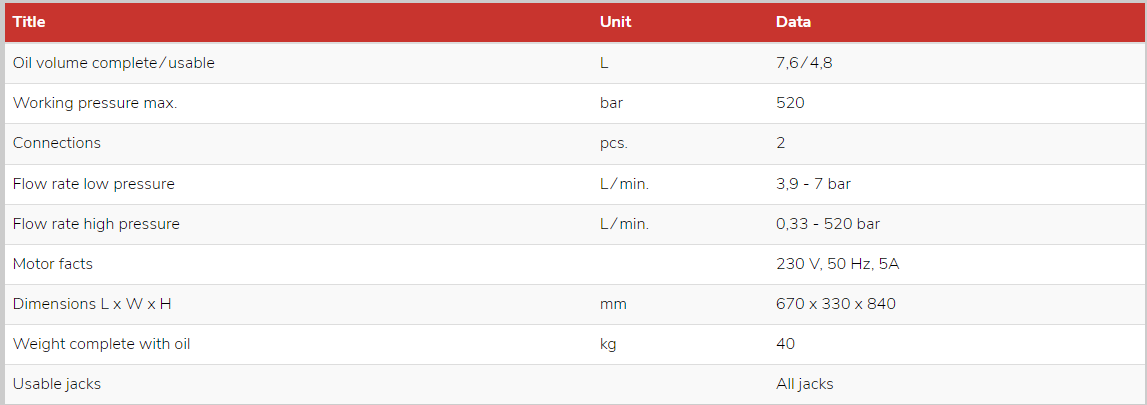Click the 7,6/4,8 oil volume value
This screenshot has width=1147, height=405.
point(804,63)
